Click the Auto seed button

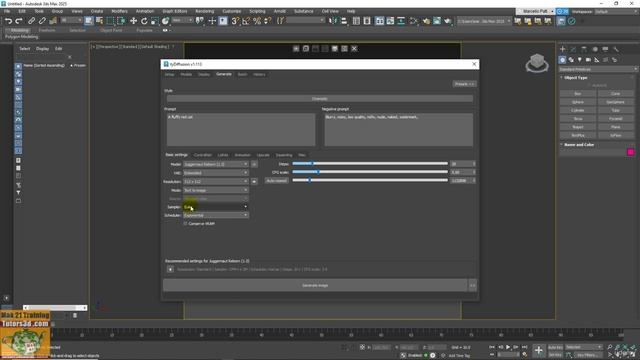point(277,180)
